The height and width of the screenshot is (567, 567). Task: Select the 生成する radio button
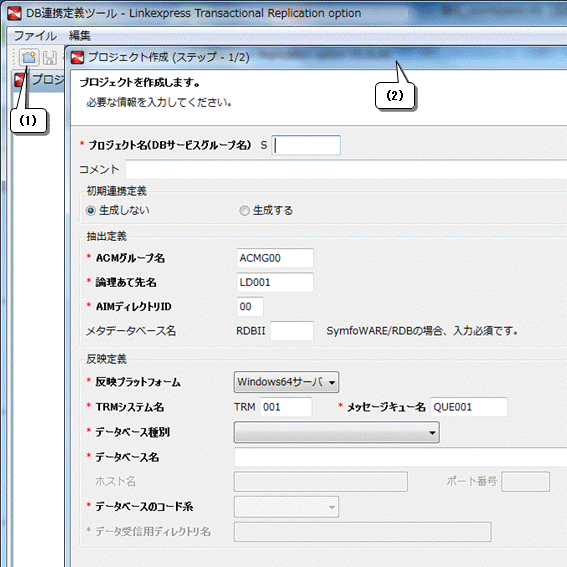tap(244, 210)
